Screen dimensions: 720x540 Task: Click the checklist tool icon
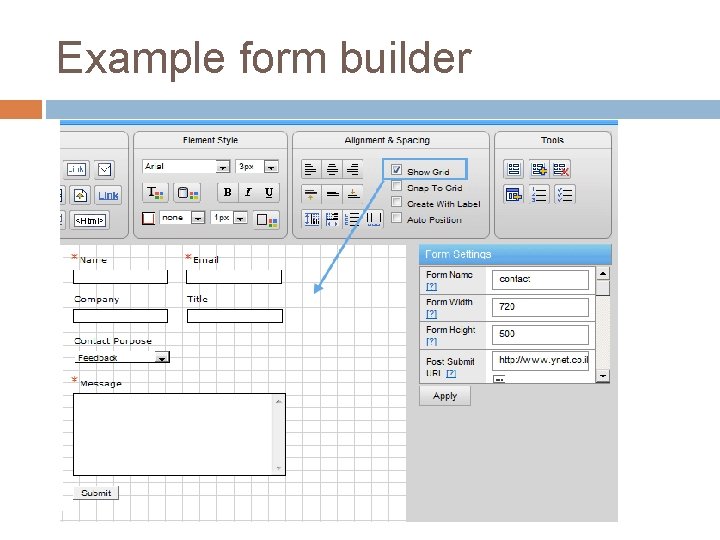click(x=564, y=194)
